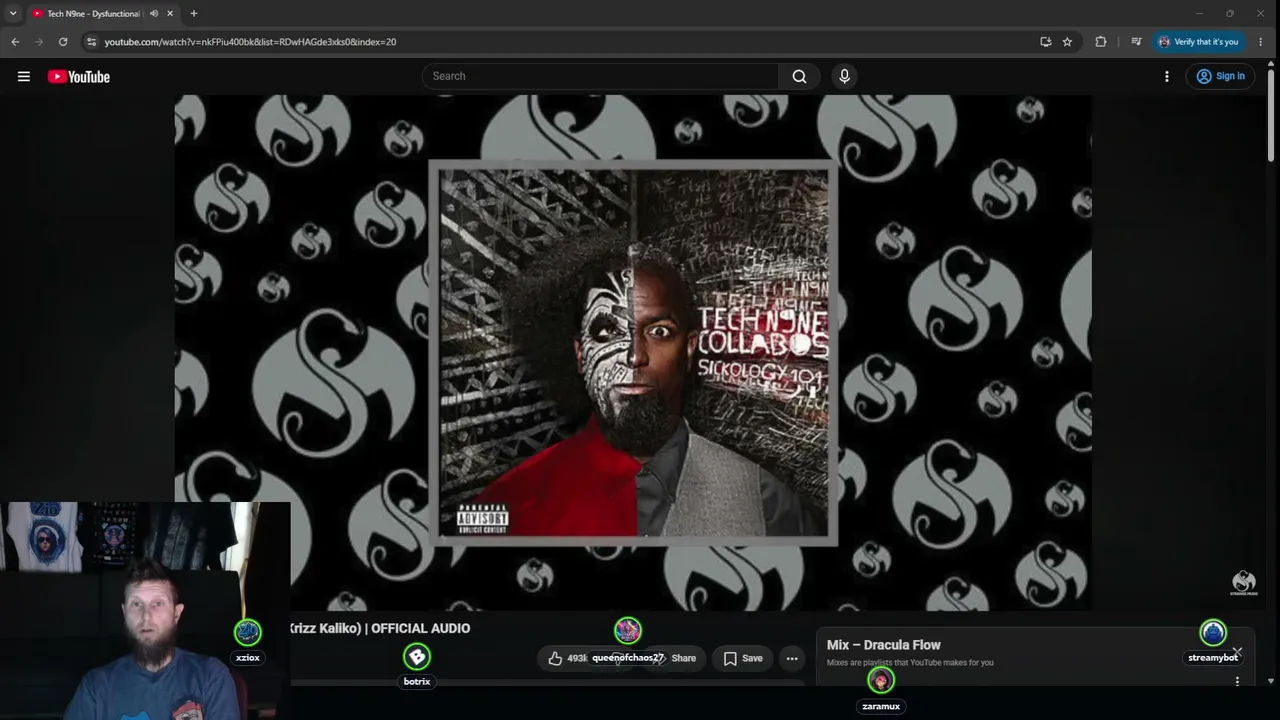Image resolution: width=1280 pixels, height=720 pixels.
Task: Save the video to a playlist
Action: [743, 658]
